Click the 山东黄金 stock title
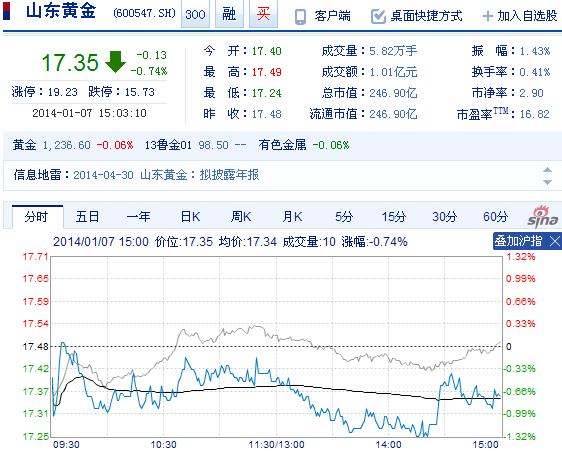The width and height of the screenshot is (562, 451). (x=61, y=11)
